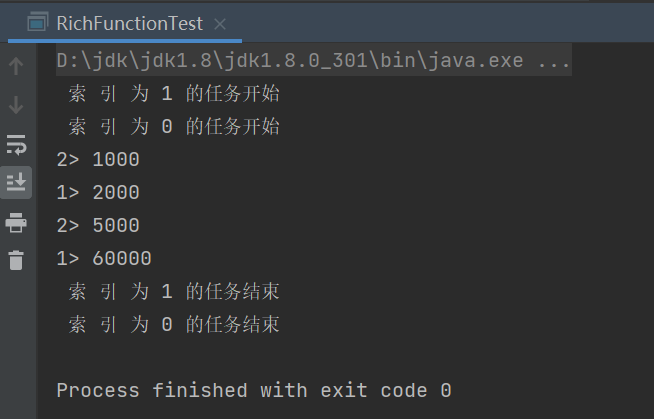Print the console output
Screen dimensions: 654x419
(16, 222)
